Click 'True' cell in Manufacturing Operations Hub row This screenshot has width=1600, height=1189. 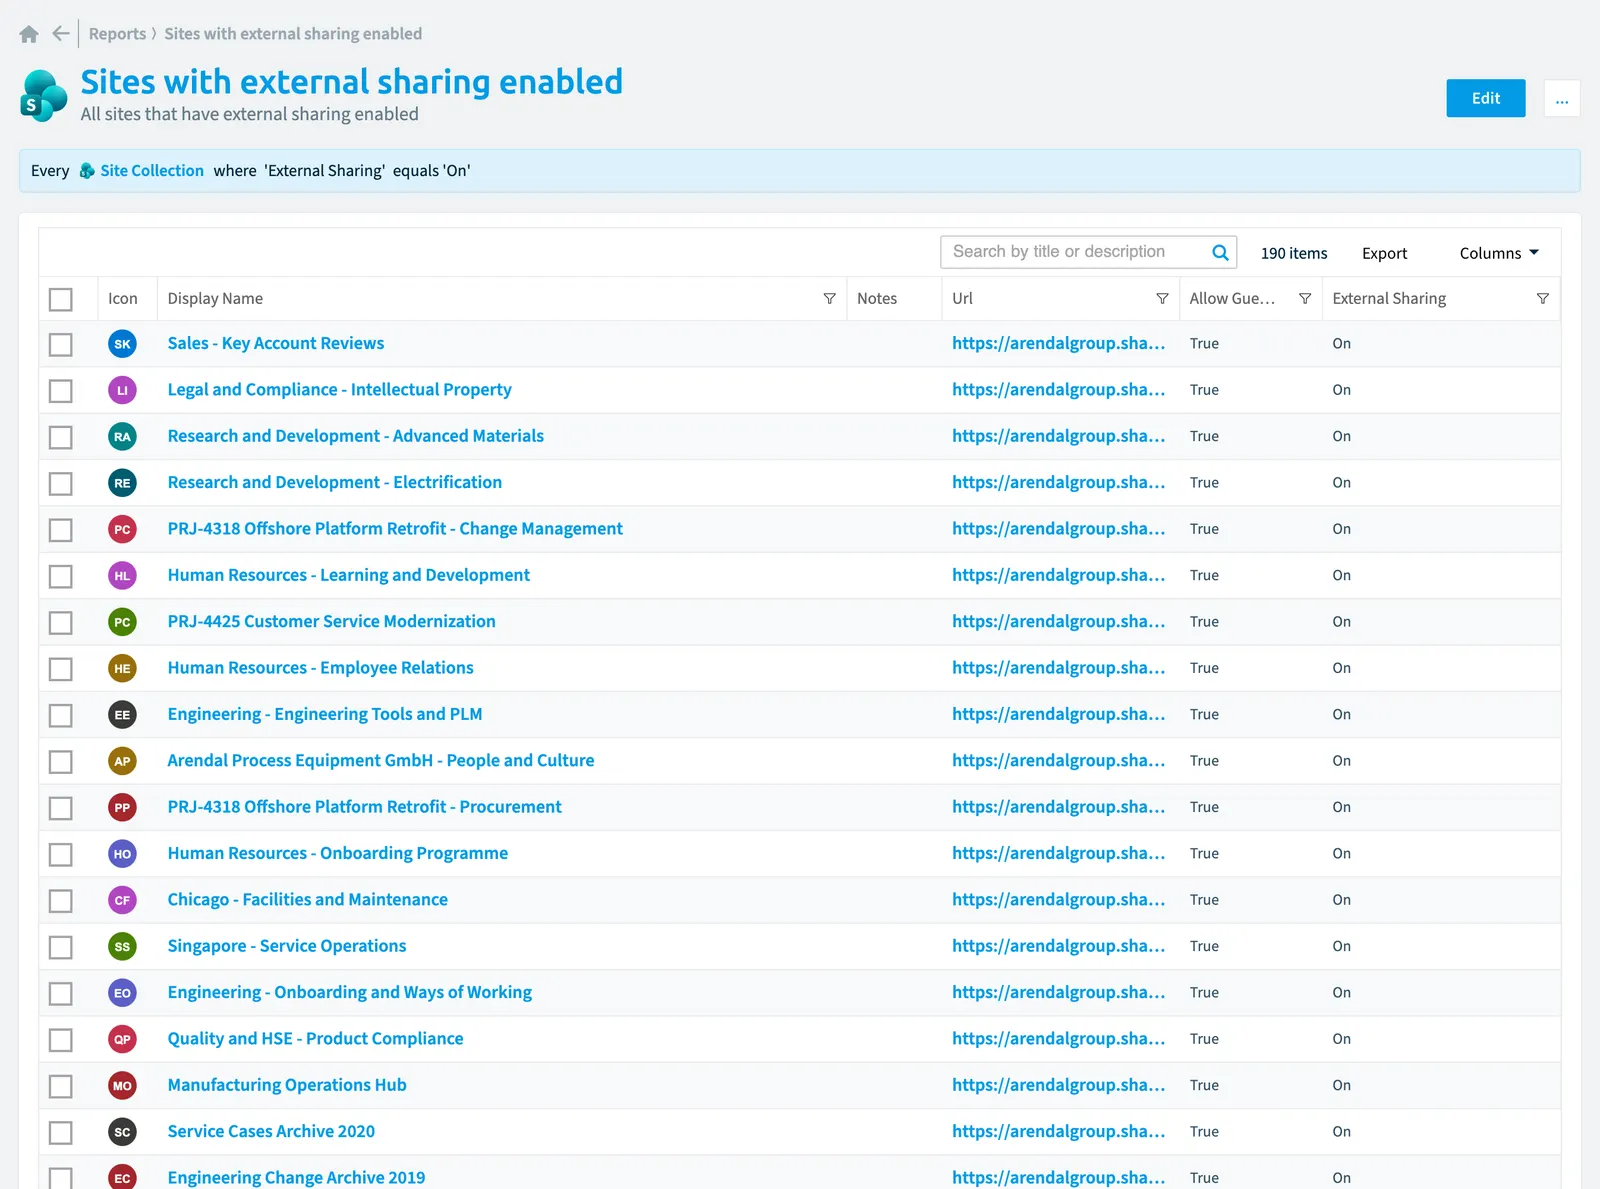pos(1204,1086)
